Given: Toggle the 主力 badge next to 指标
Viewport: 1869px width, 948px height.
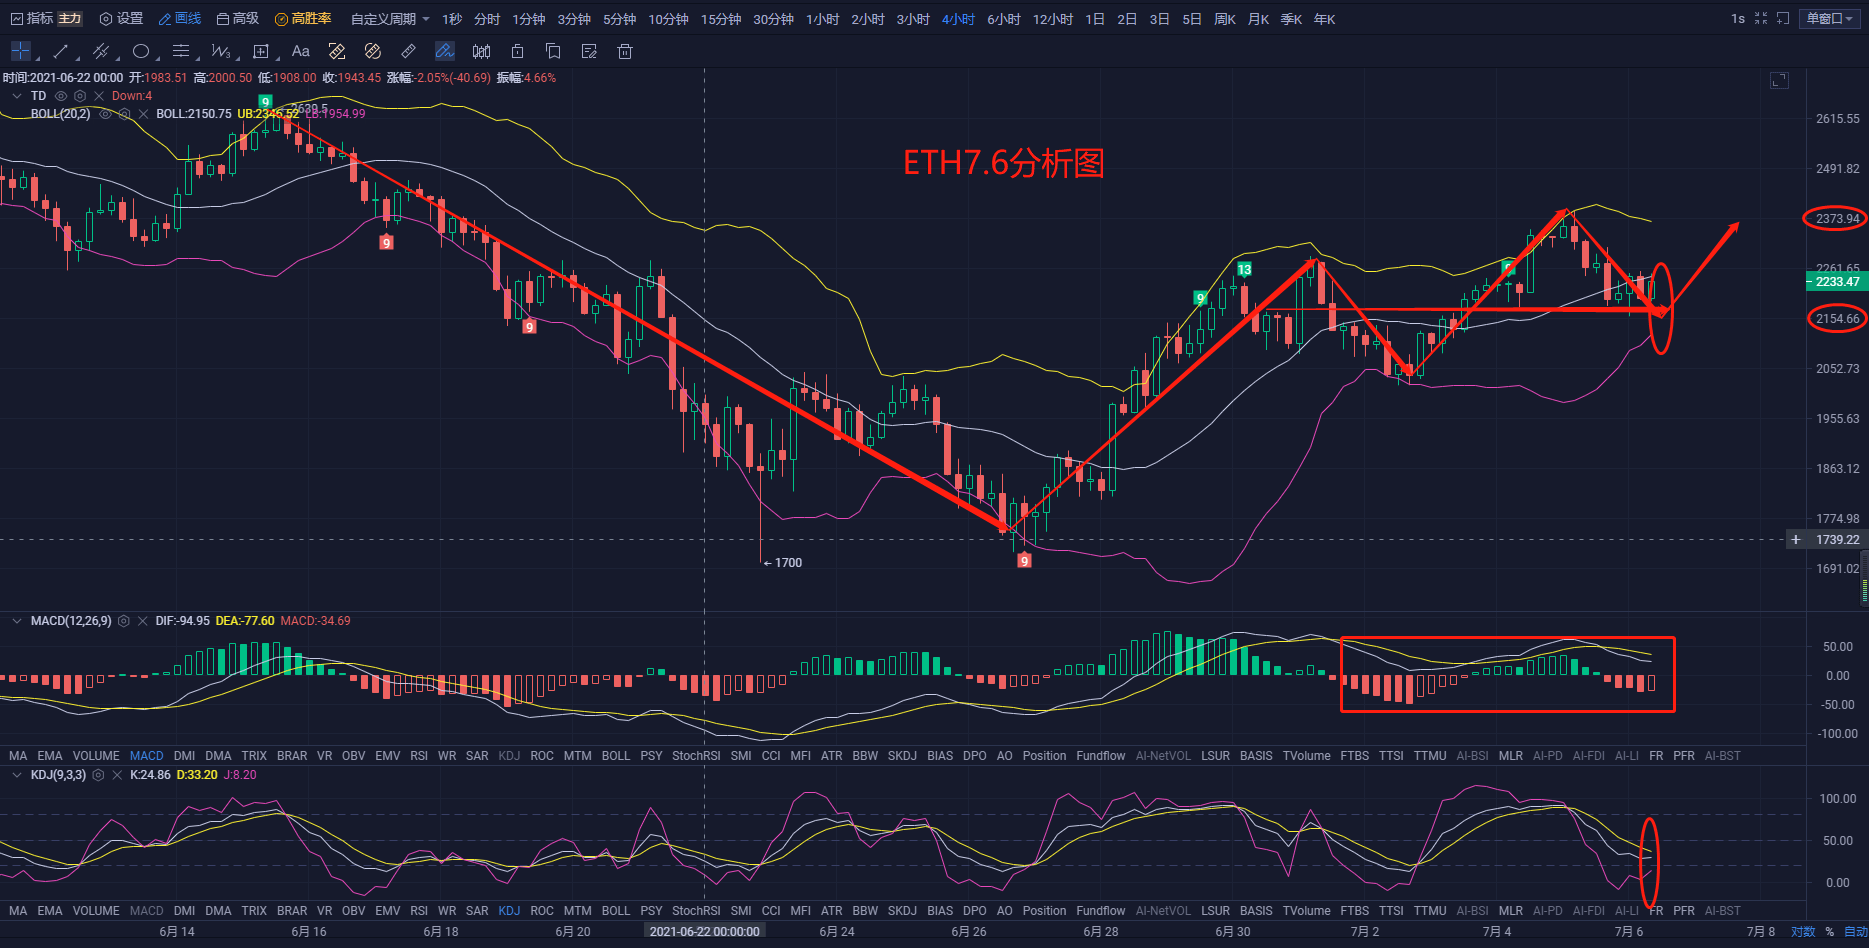Looking at the screenshot, I should pos(70,19).
